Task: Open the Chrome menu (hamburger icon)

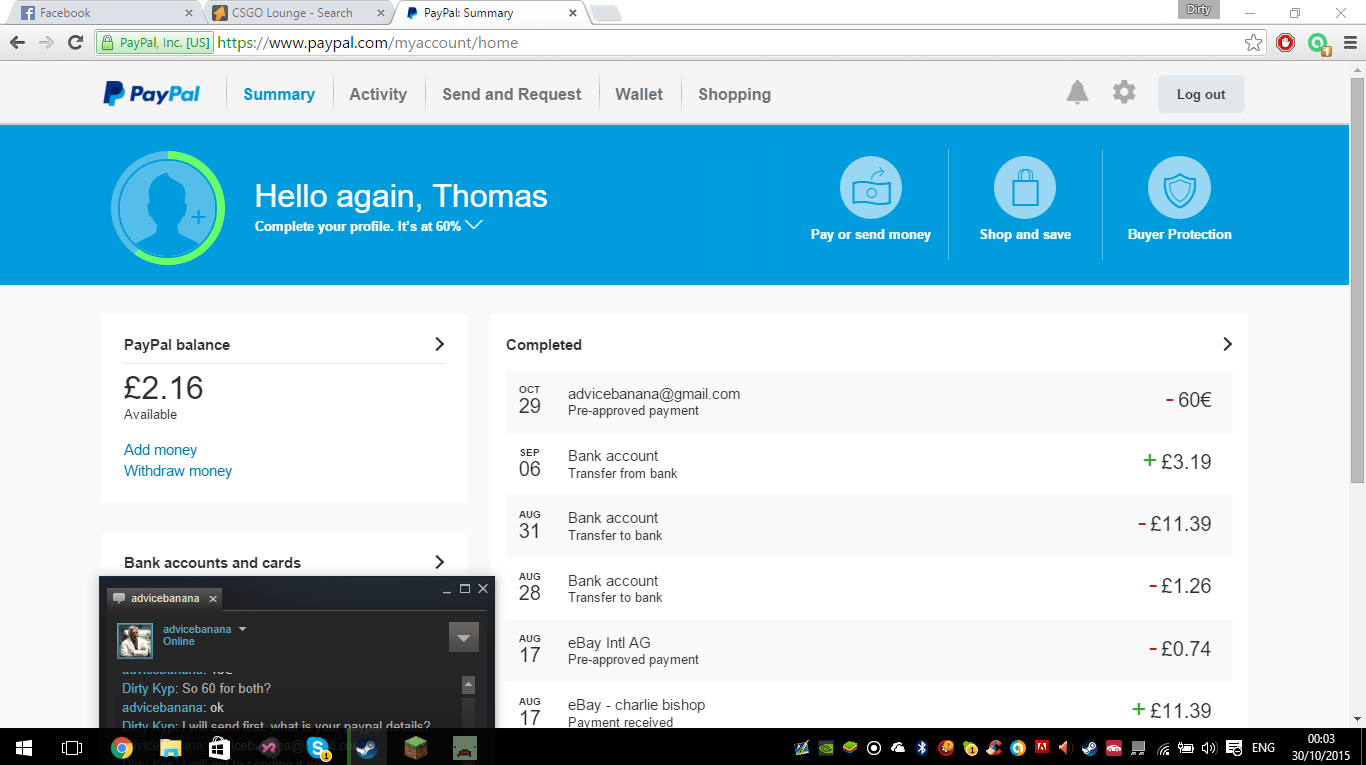Action: point(1349,43)
